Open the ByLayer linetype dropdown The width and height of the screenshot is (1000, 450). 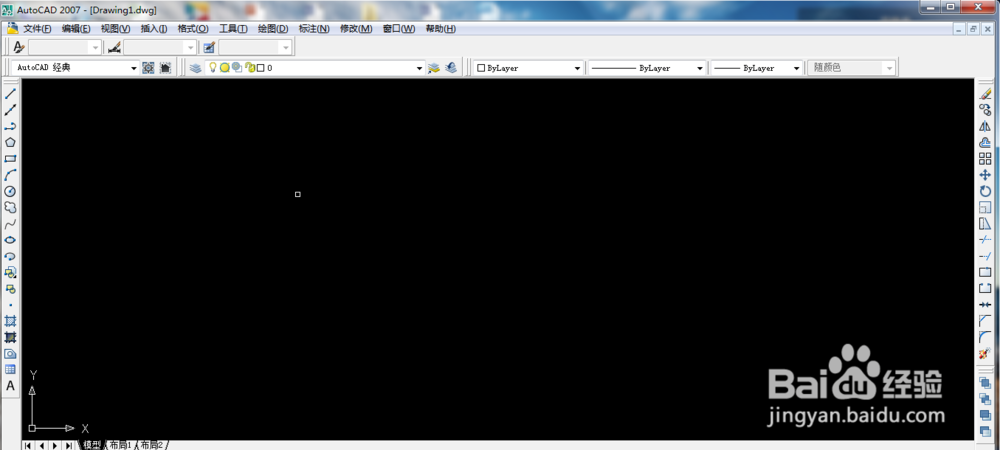pos(700,68)
